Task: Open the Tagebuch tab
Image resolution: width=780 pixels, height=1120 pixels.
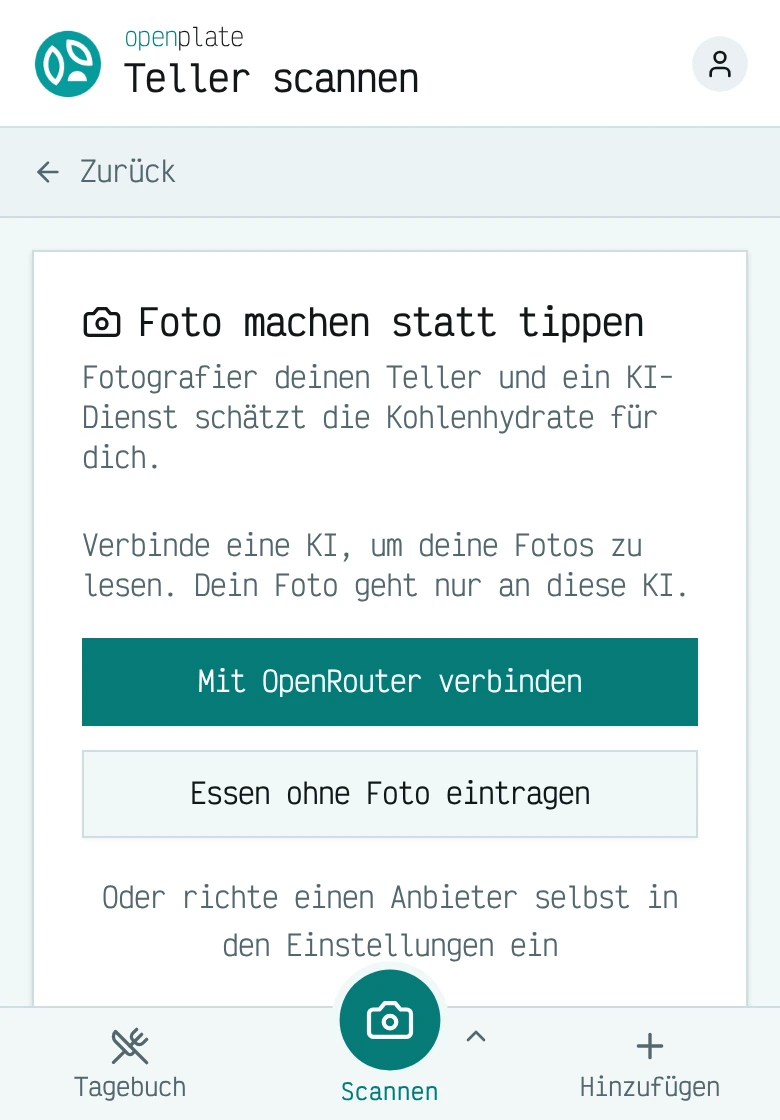Action: pyautogui.click(x=130, y=1064)
